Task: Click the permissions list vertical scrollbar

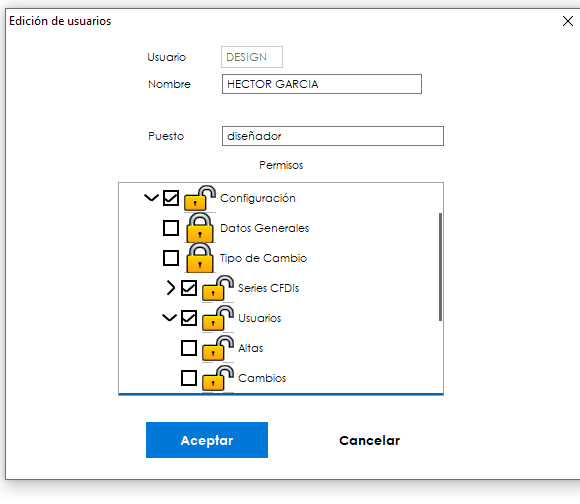Action: 440,267
